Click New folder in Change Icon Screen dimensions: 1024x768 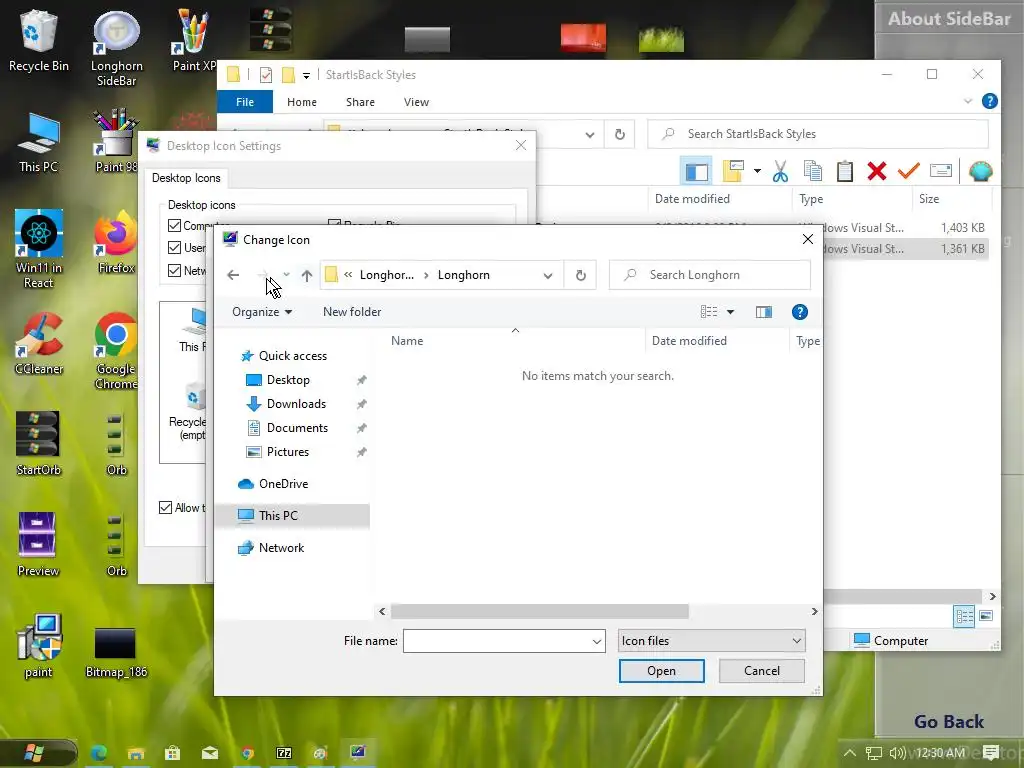(352, 312)
